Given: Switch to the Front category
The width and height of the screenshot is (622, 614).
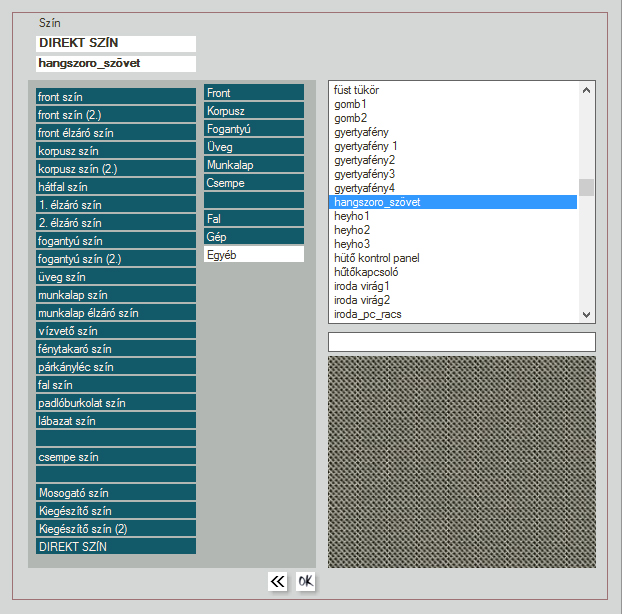Looking at the screenshot, I should click(254, 92).
